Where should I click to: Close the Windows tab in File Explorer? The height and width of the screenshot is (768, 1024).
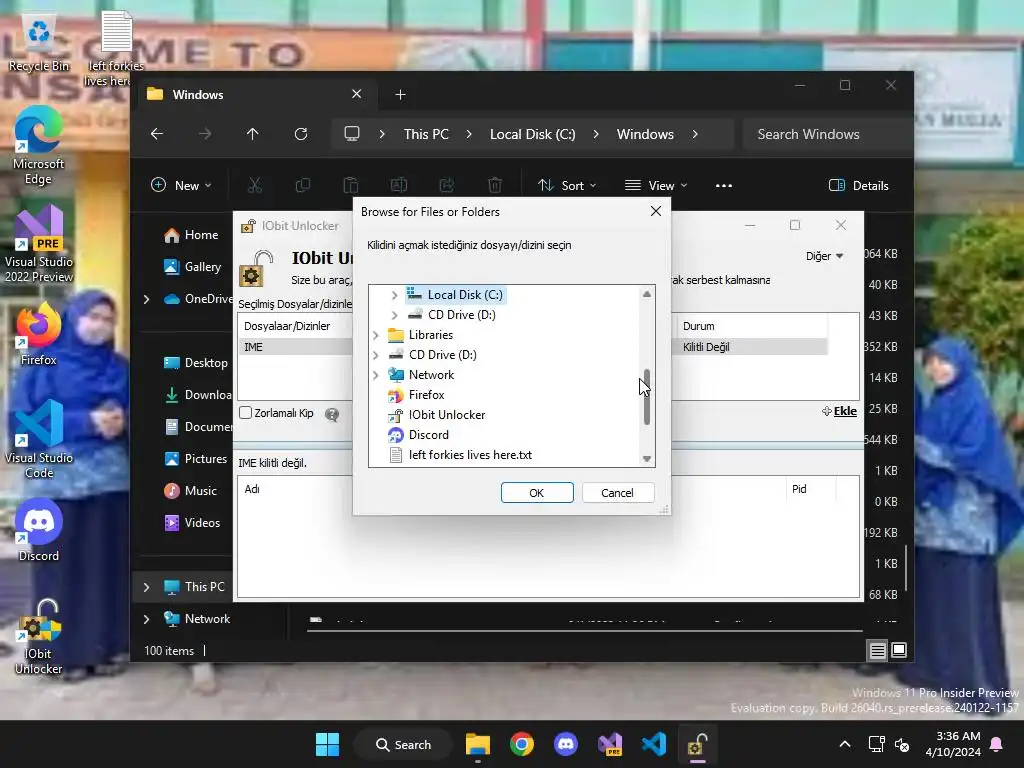(x=357, y=94)
